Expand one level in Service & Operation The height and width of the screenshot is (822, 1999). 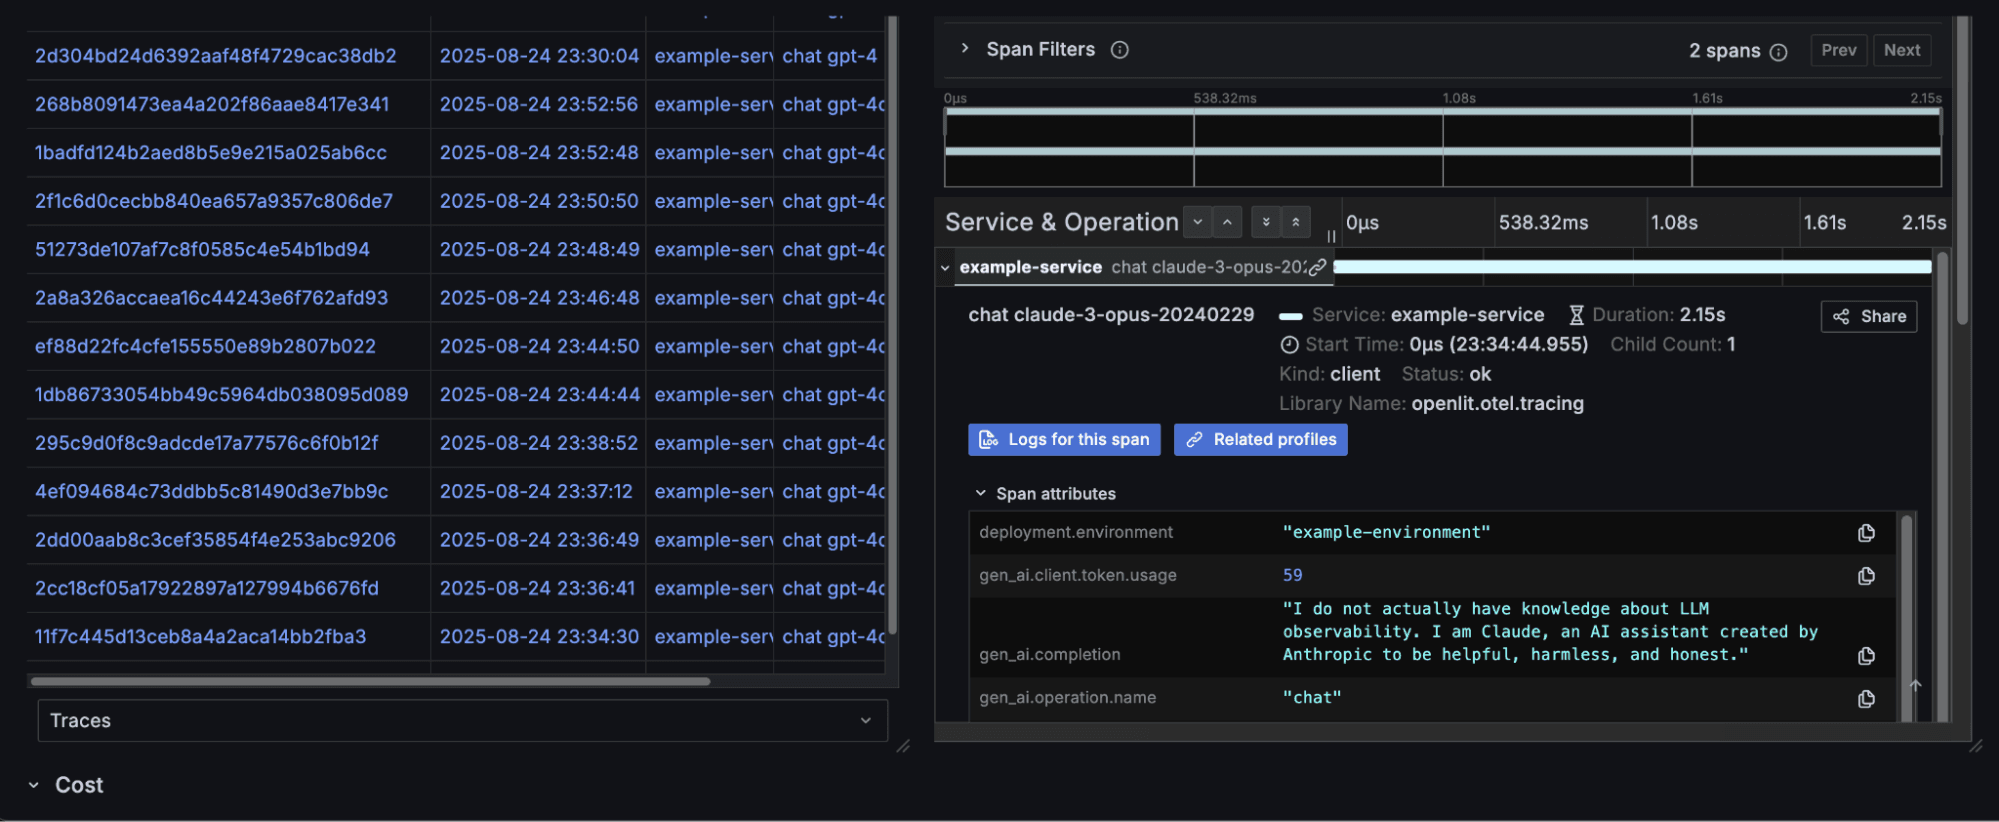point(1197,222)
